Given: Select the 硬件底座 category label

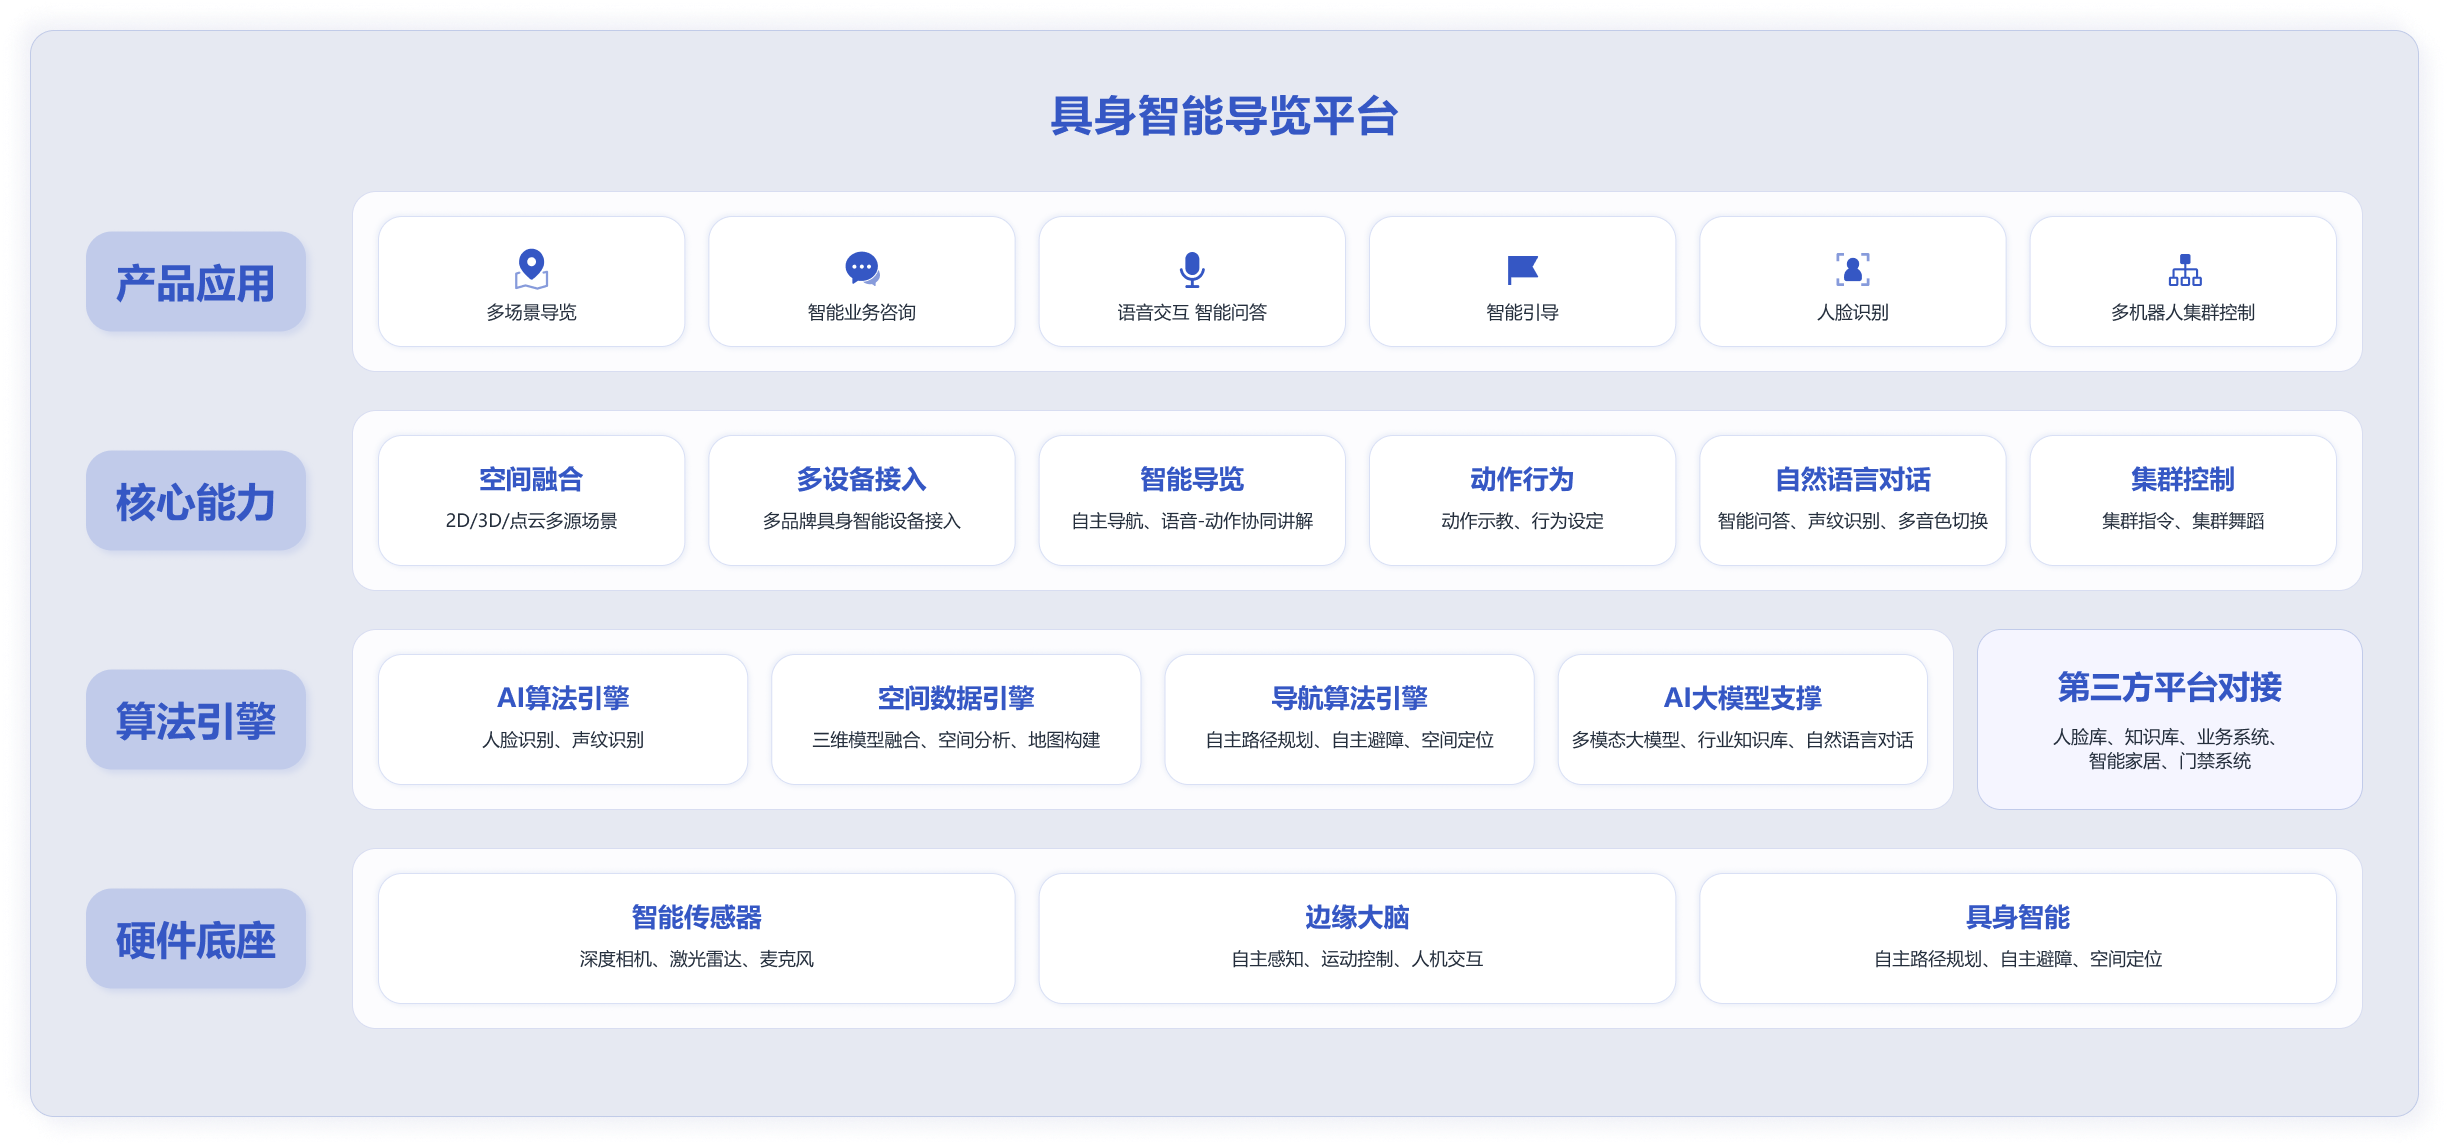Looking at the screenshot, I should tap(196, 939).
